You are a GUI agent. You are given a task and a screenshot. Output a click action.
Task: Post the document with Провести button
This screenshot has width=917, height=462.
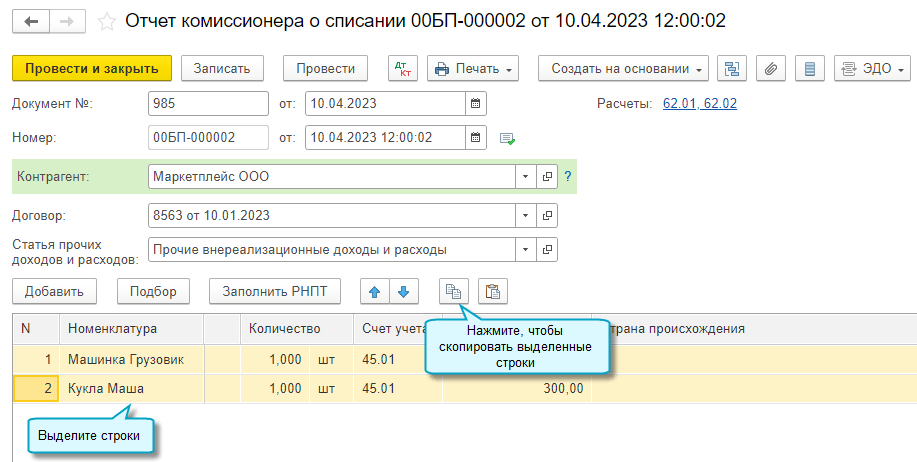pyautogui.click(x=326, y=68)
